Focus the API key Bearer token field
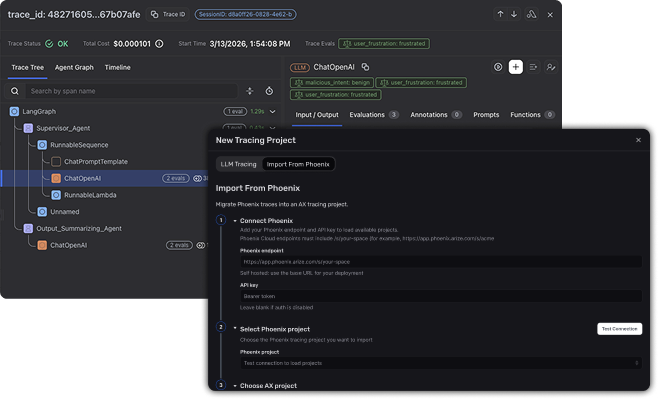This screenshot has width=658, height=399. (x=441, y=296)
